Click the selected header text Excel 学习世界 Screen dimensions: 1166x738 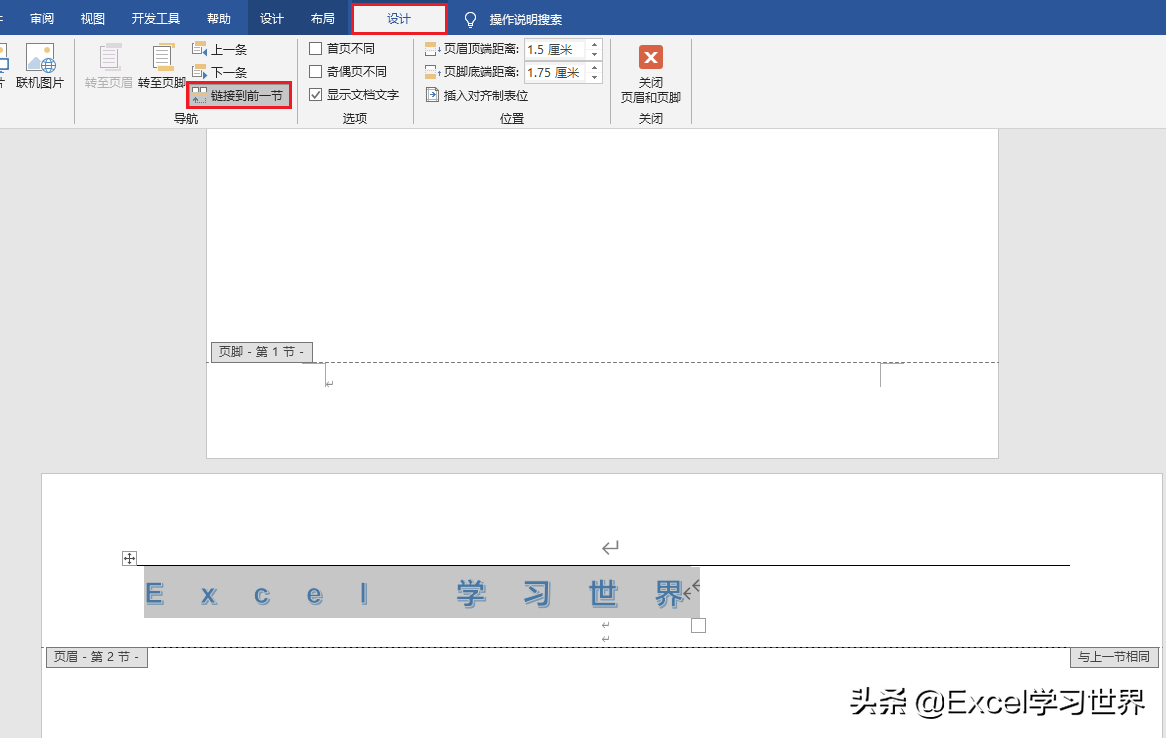click(x=422, y=593)
